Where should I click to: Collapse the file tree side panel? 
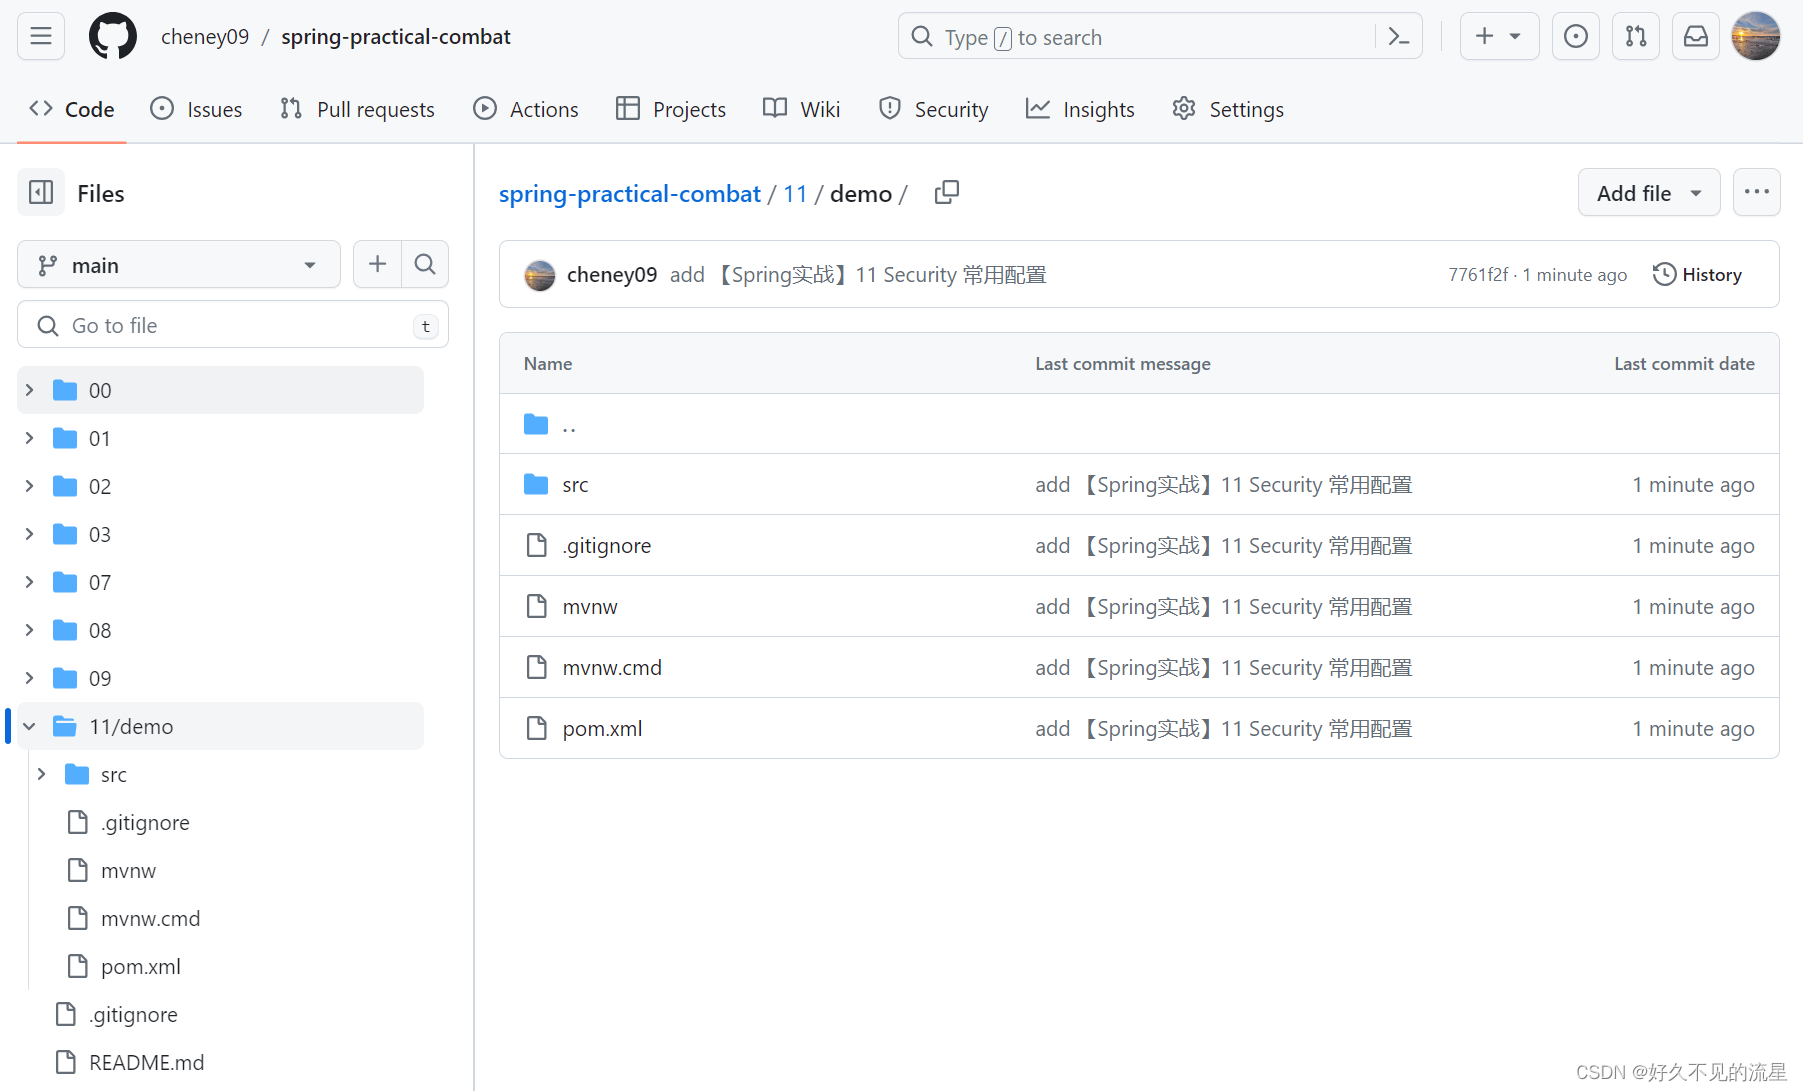(x=41, y=193)
